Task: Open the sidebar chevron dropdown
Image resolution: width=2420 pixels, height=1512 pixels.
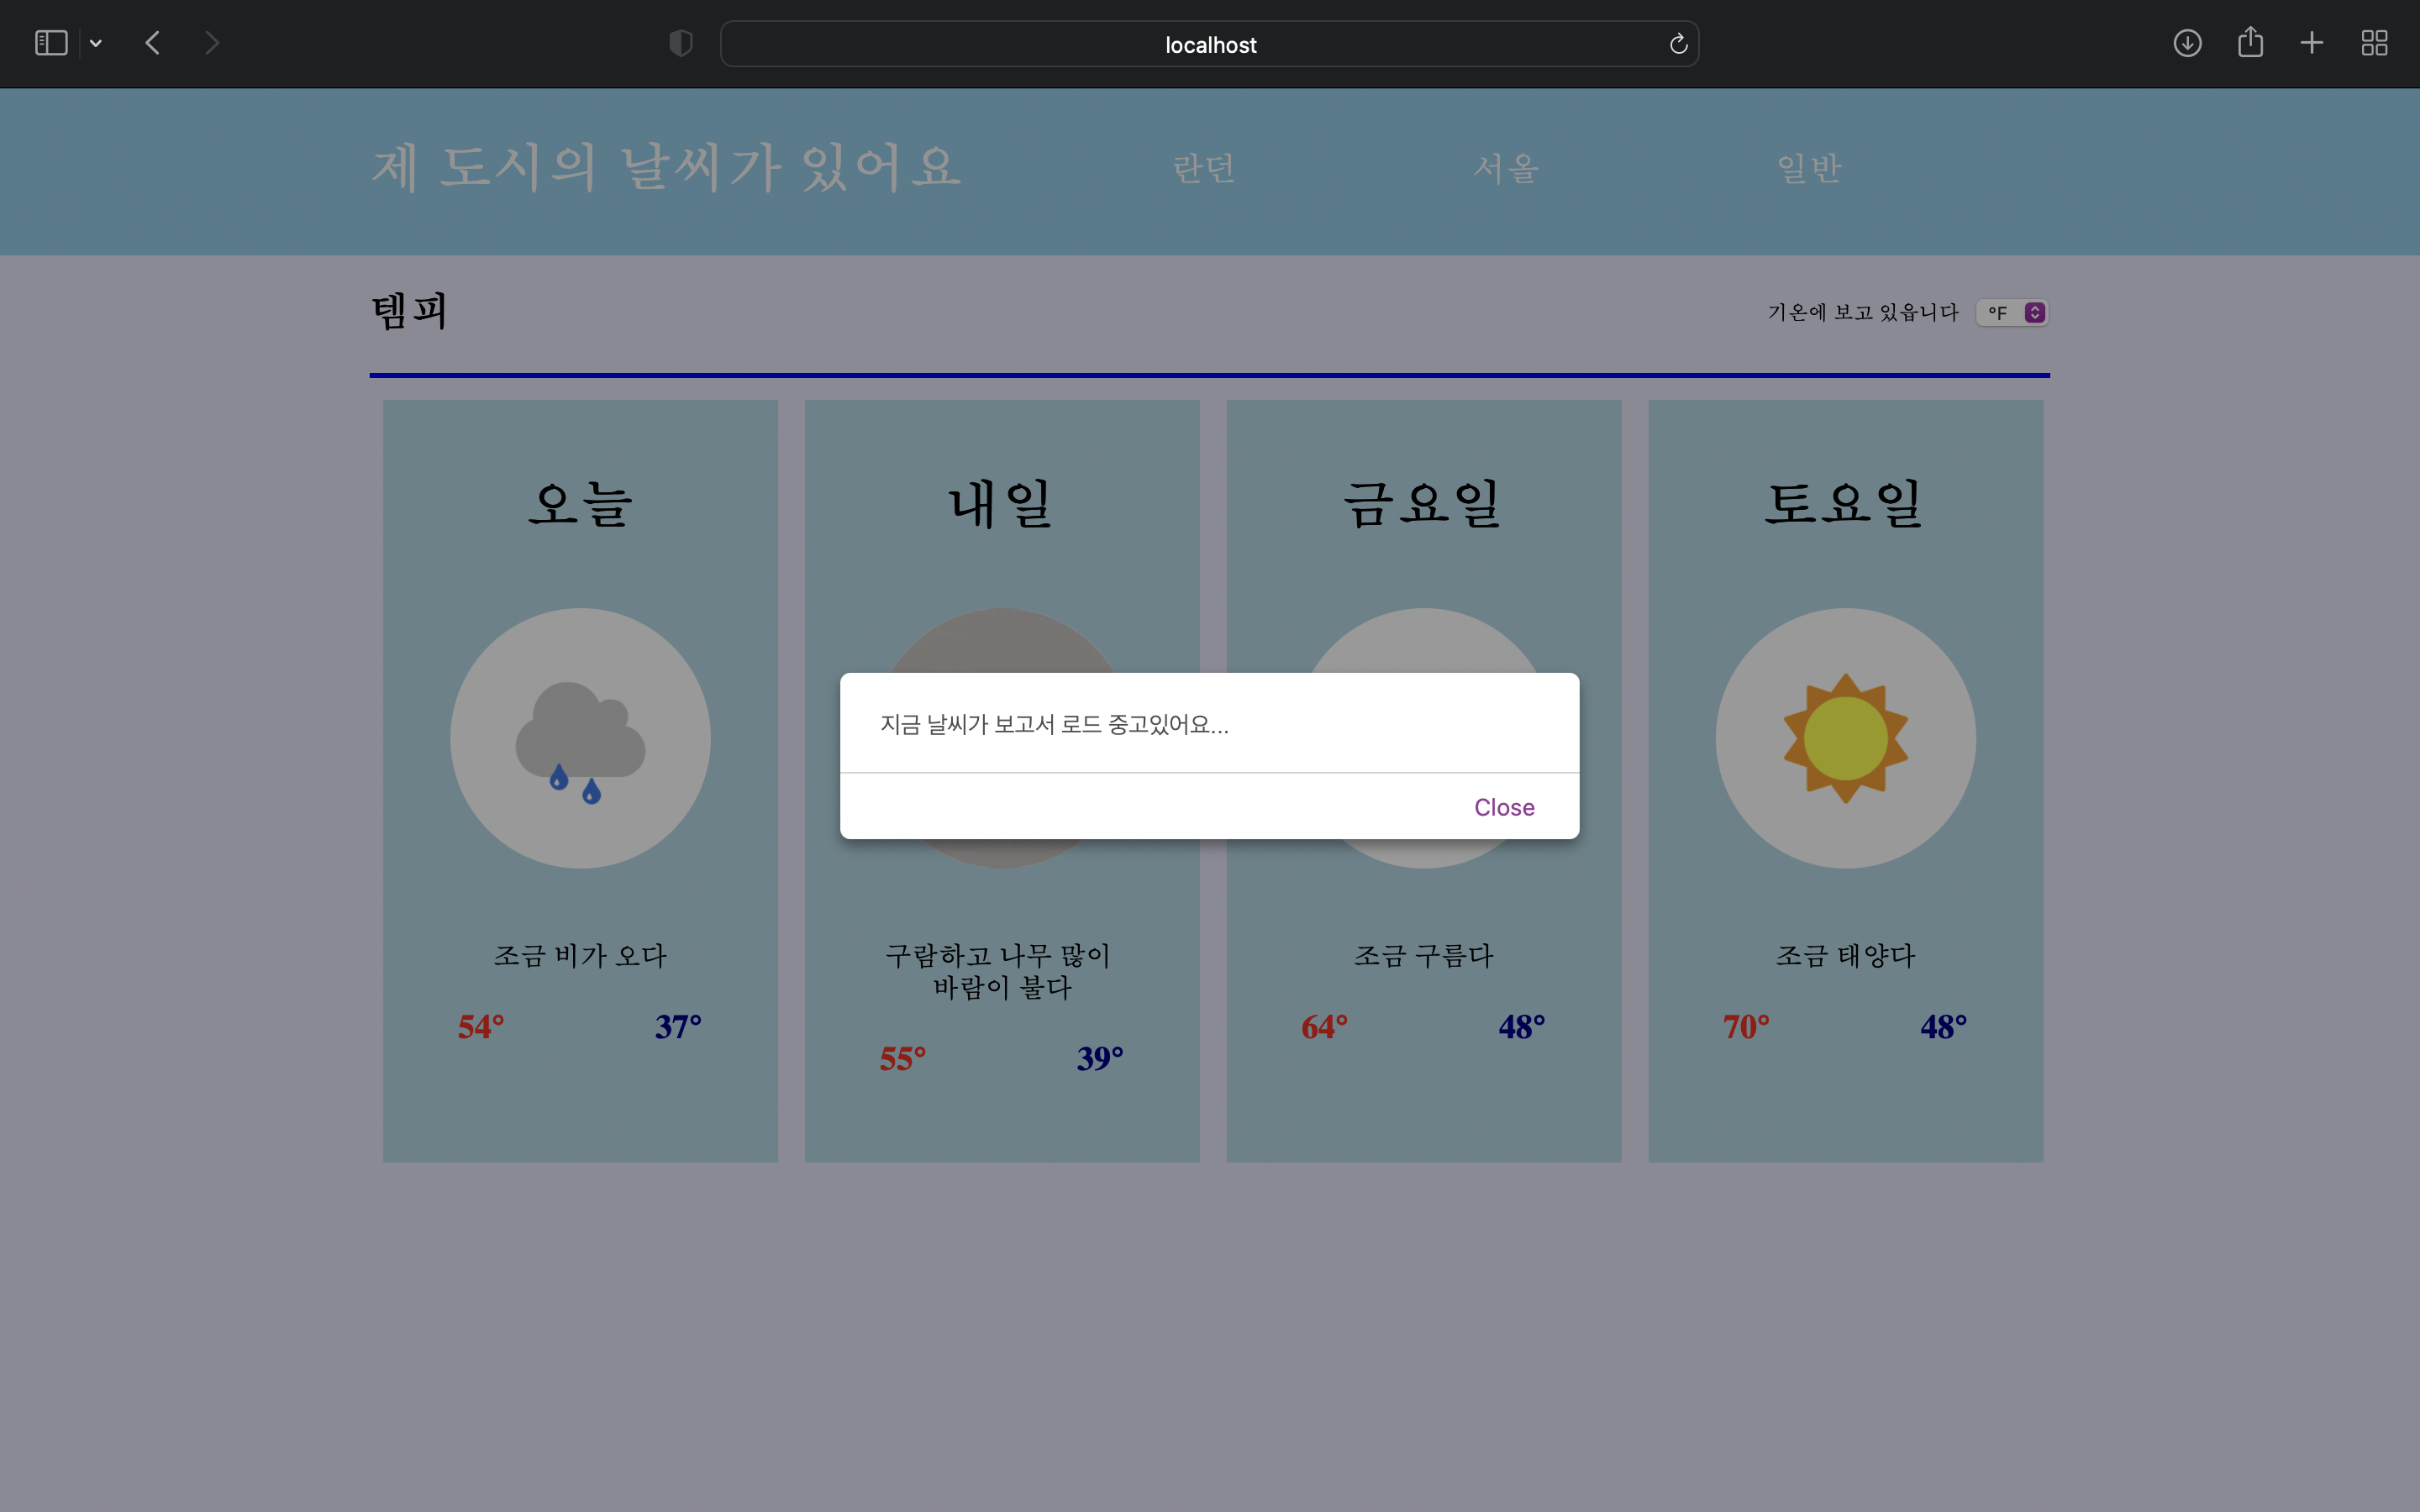Action: [96, 42]
